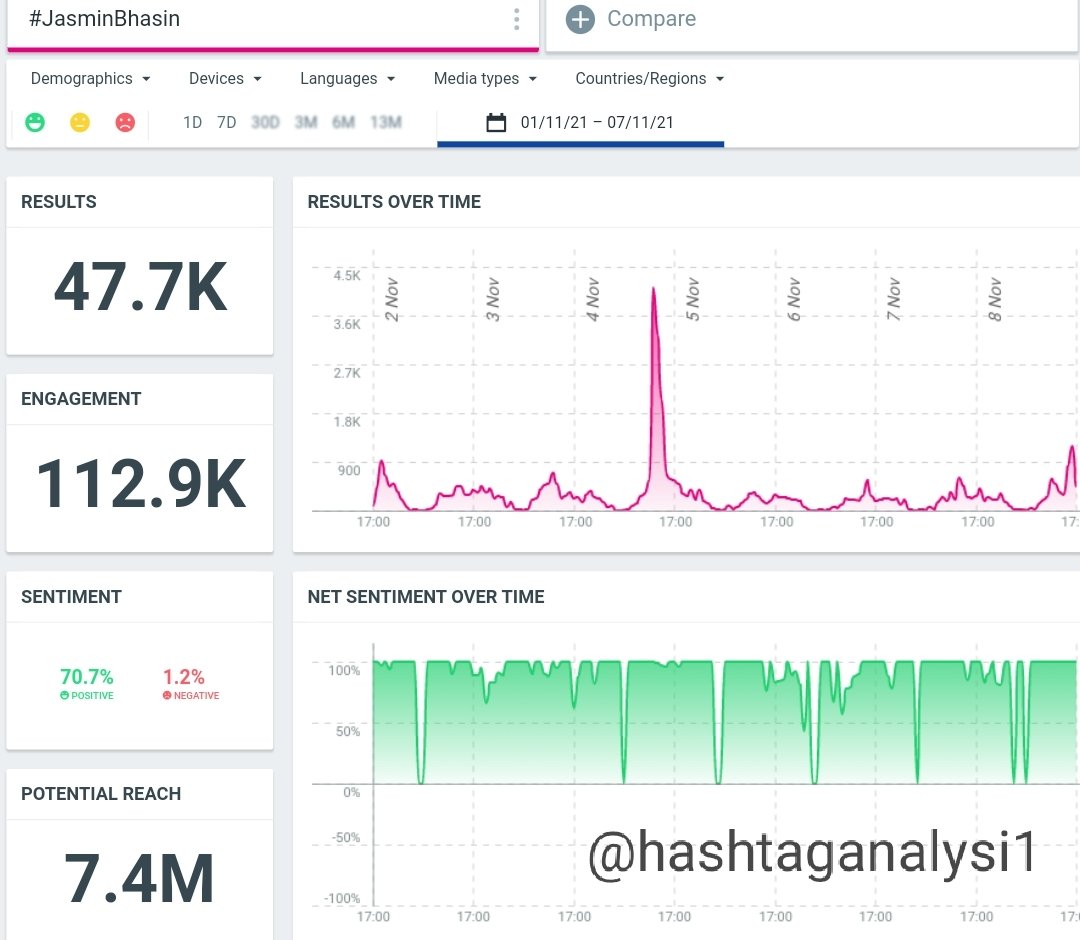Click the 47.7K results value
Screen dimensions: 1080x940
[141, 288]
